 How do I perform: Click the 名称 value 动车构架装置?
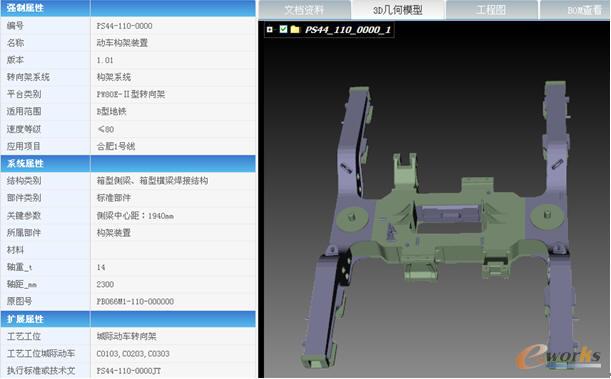click(122, 43)
